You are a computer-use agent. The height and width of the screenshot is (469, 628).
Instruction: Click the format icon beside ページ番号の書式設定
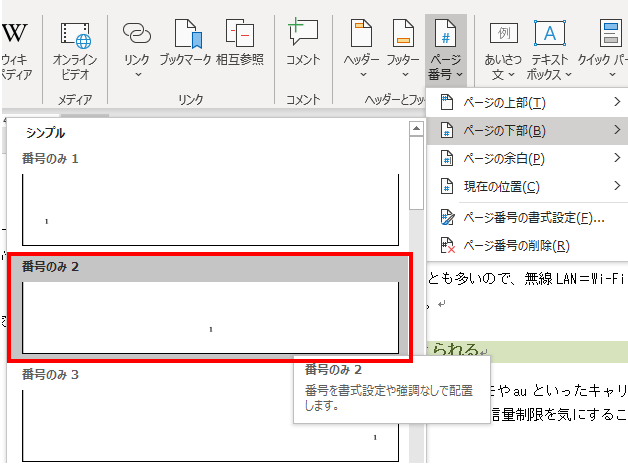pos(447,217)
